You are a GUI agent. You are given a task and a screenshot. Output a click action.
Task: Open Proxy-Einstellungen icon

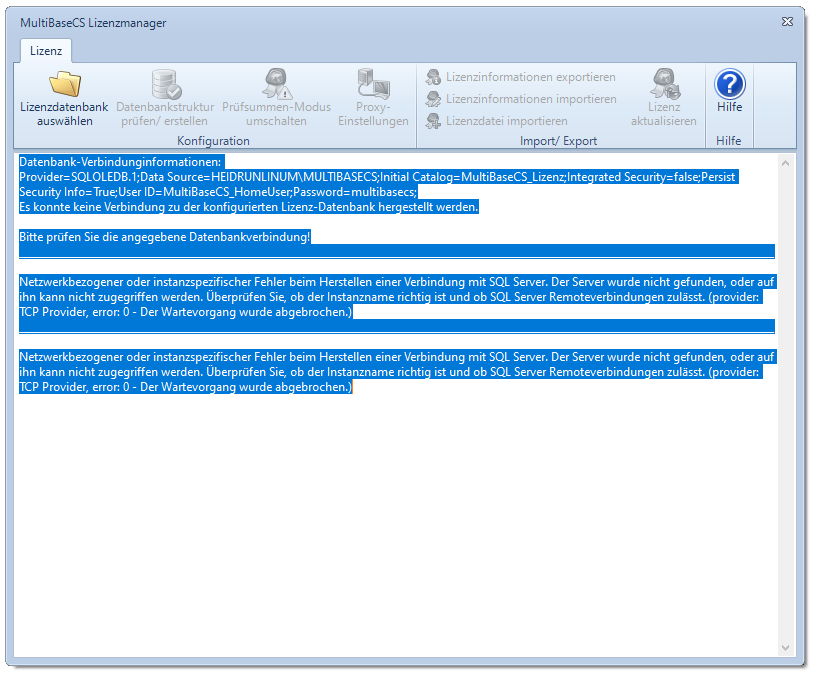pyautogui.click(x=374, y=83)
